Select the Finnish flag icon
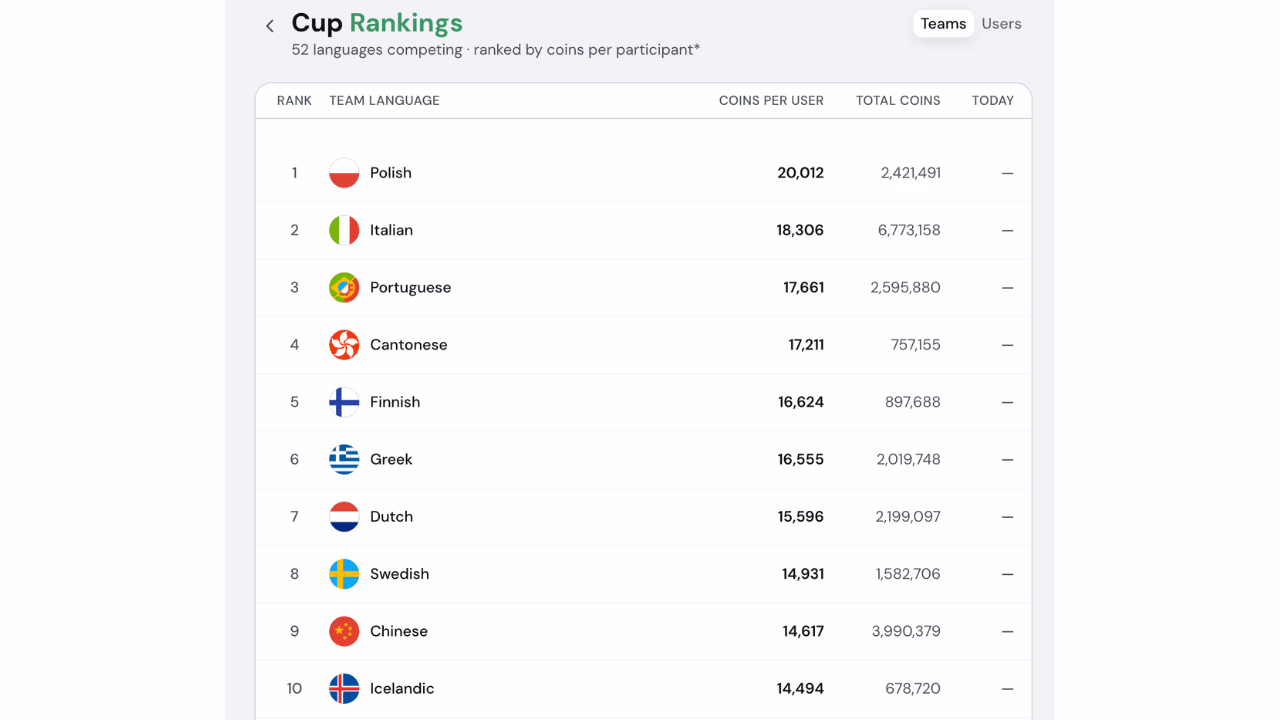 [x=344, y=402]
